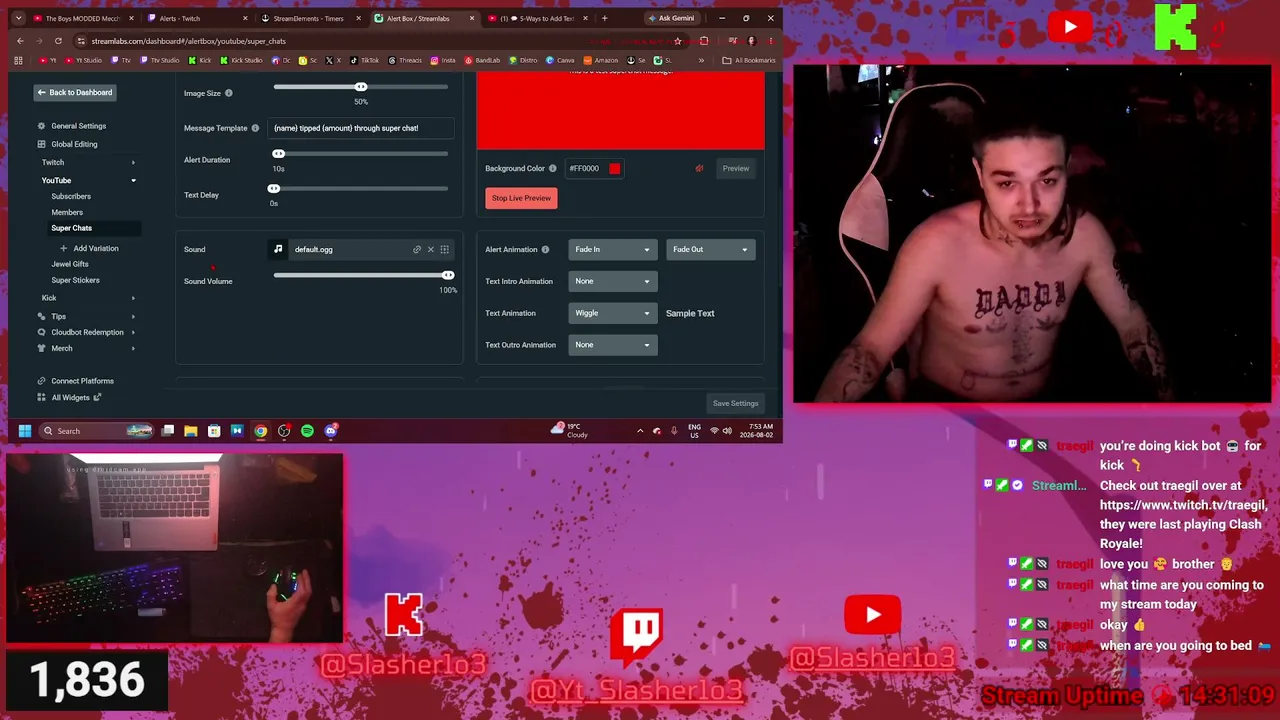Open the sound library grid icon
Screen dimensions: 1280x720
(445, 249)
